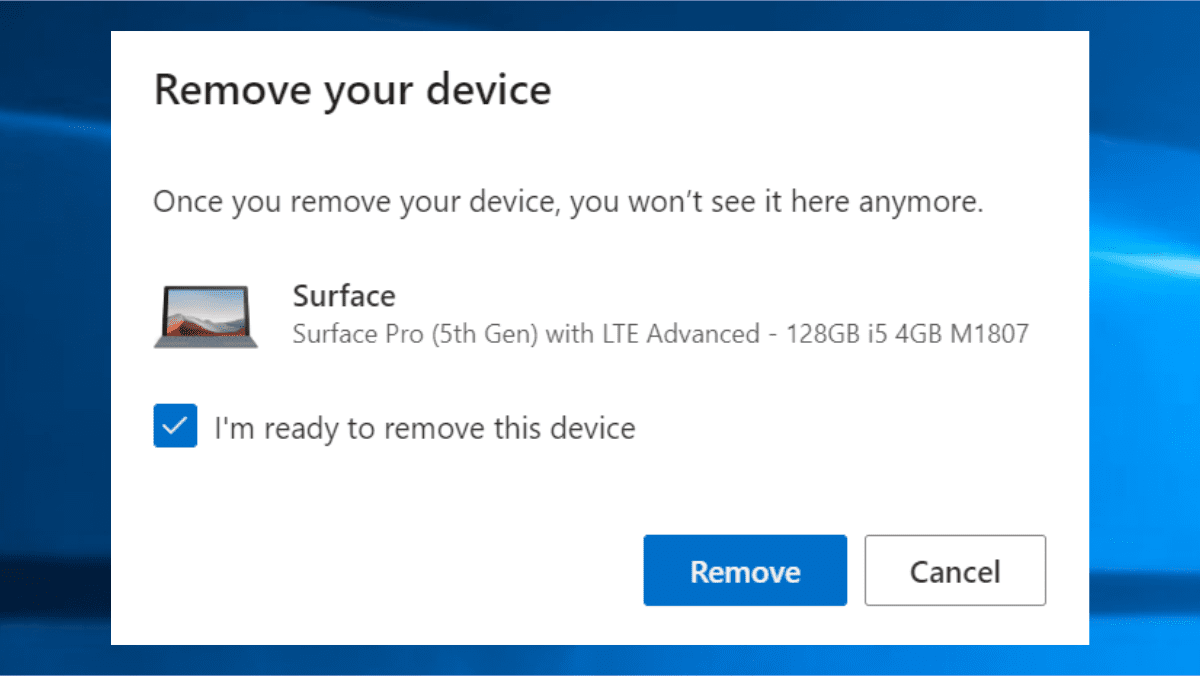The height and width of the screenshot is (676, 1200).
Task: Uncheck the ready to remove checkbox
Action: tap(175, 427)
